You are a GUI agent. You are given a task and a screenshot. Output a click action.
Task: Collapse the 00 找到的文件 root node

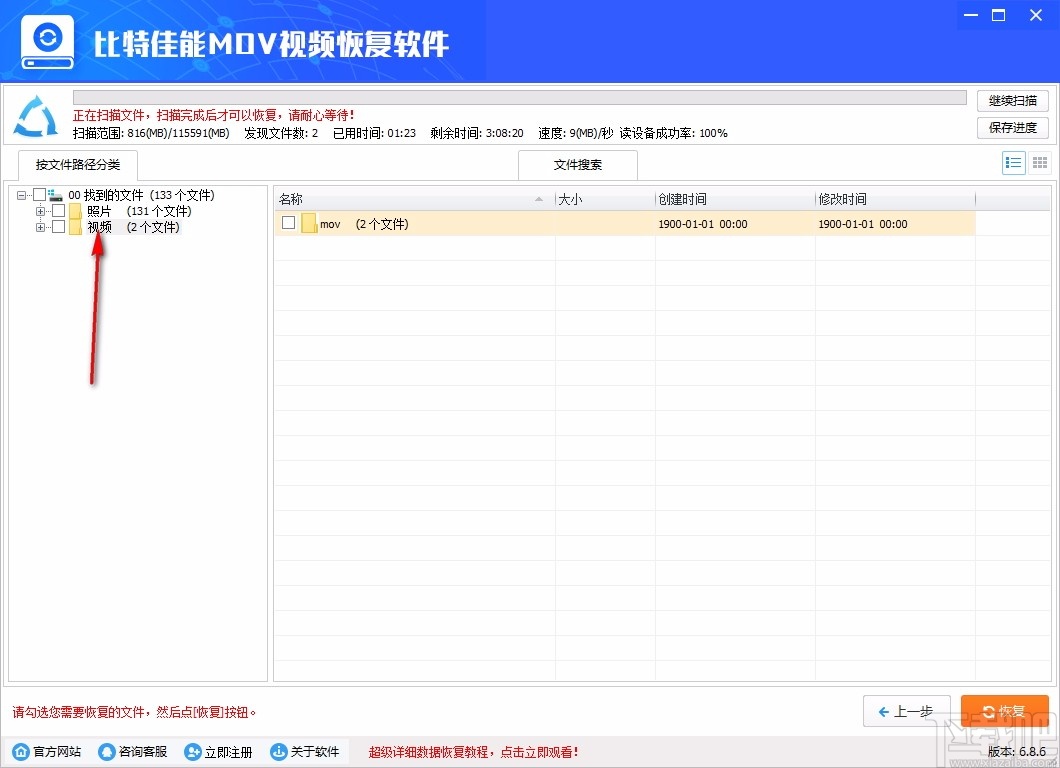(21, 195)
